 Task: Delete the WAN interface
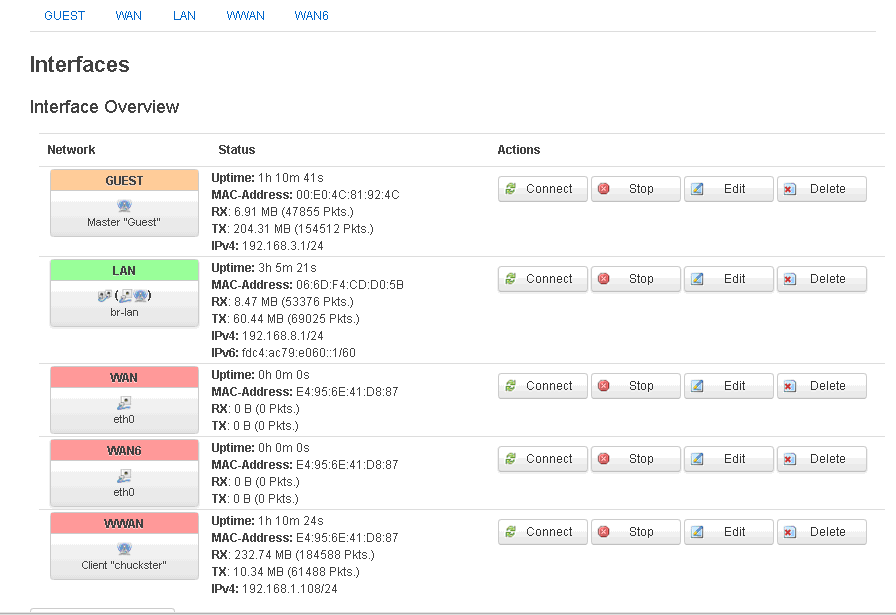coord(822,386)
